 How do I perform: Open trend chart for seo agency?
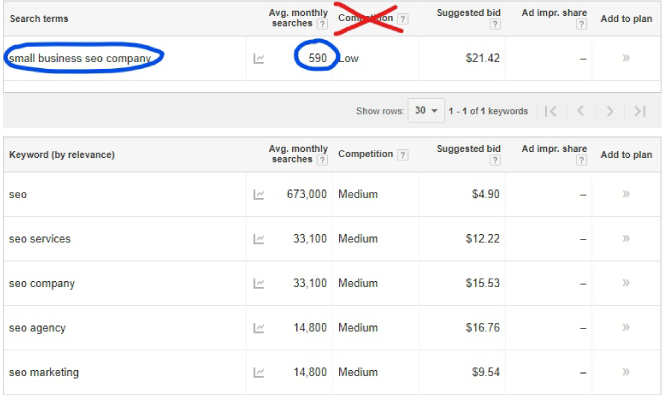(259, 328)
